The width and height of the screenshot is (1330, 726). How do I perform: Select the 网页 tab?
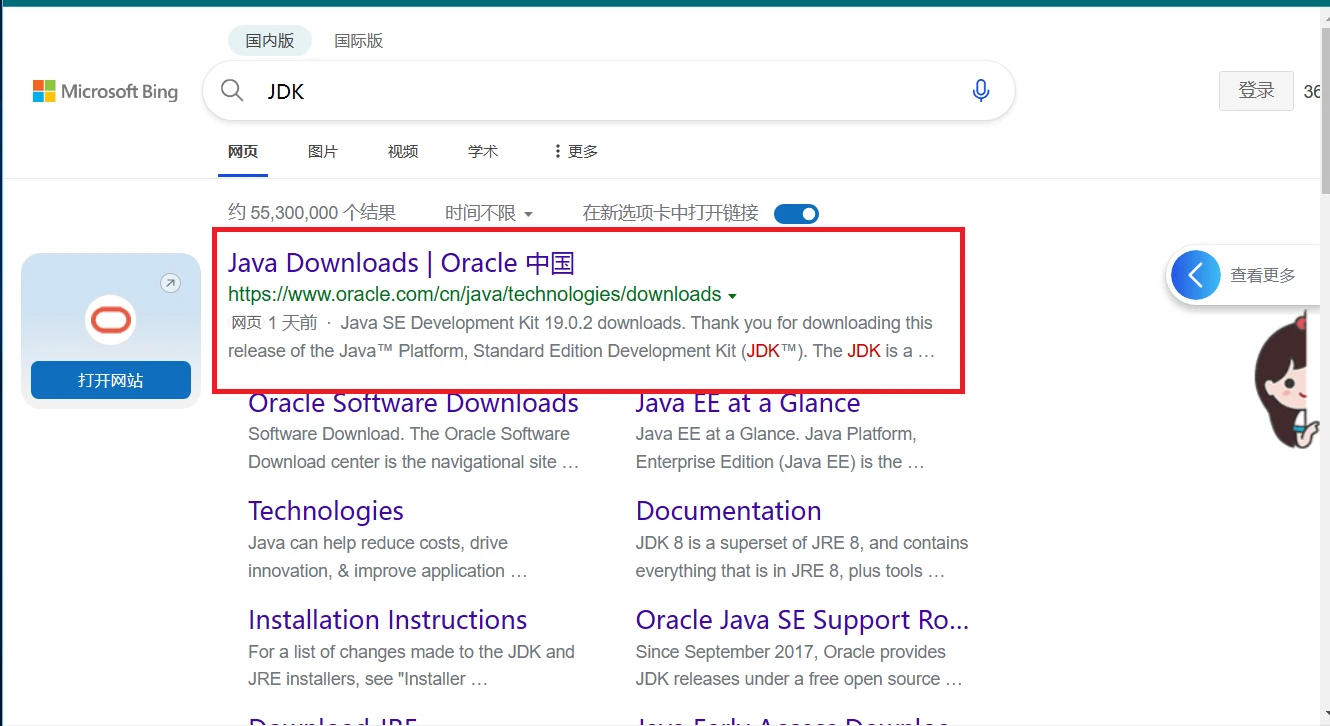pos(243,151)
